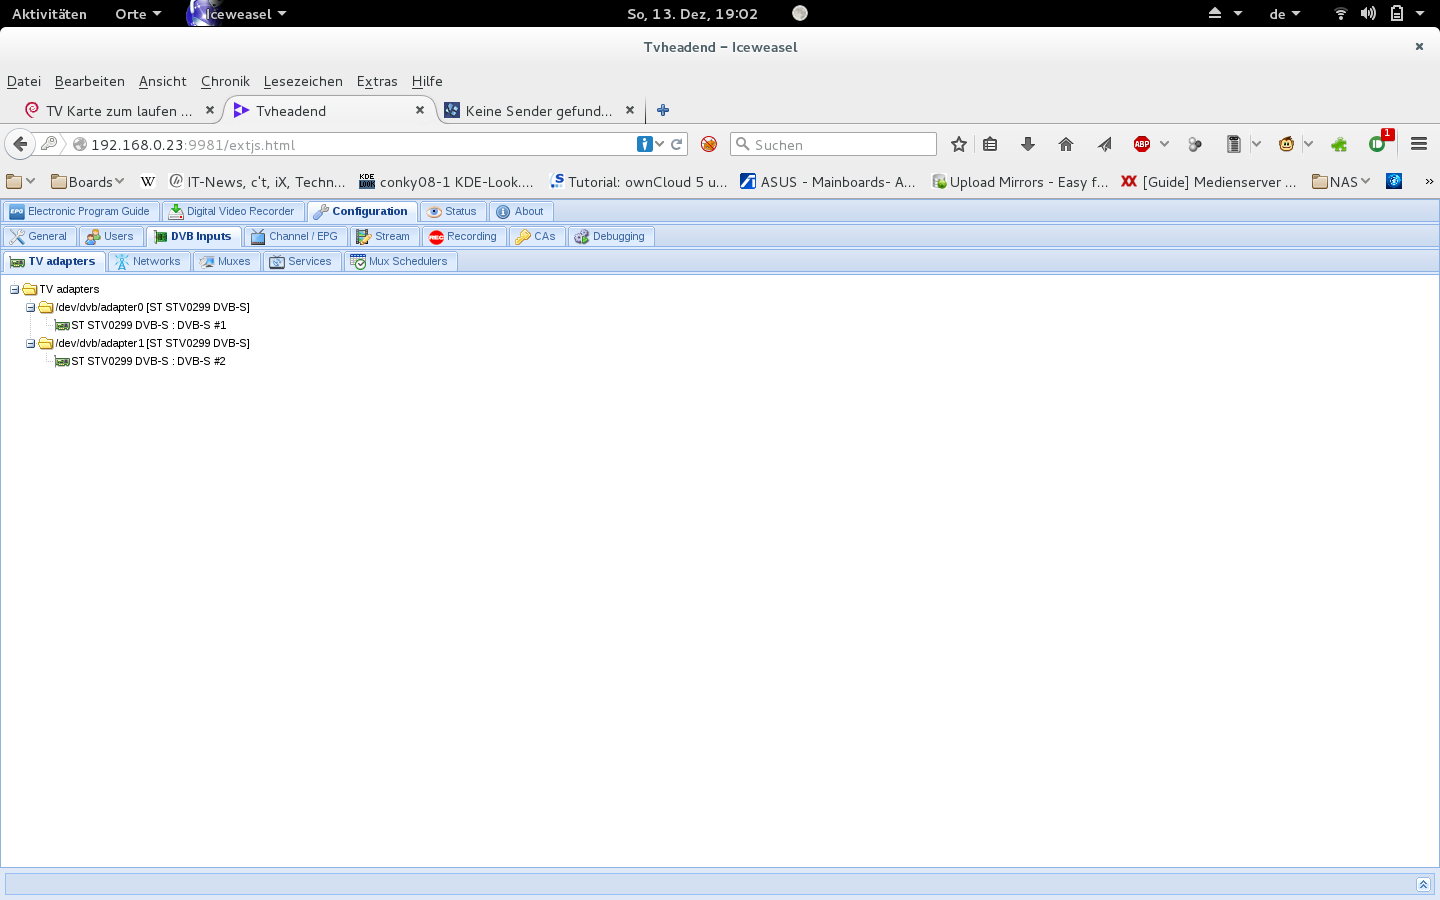Open the Chronik menu
1440x900 pixels.
pyautogui.click(x=225, y=81)
